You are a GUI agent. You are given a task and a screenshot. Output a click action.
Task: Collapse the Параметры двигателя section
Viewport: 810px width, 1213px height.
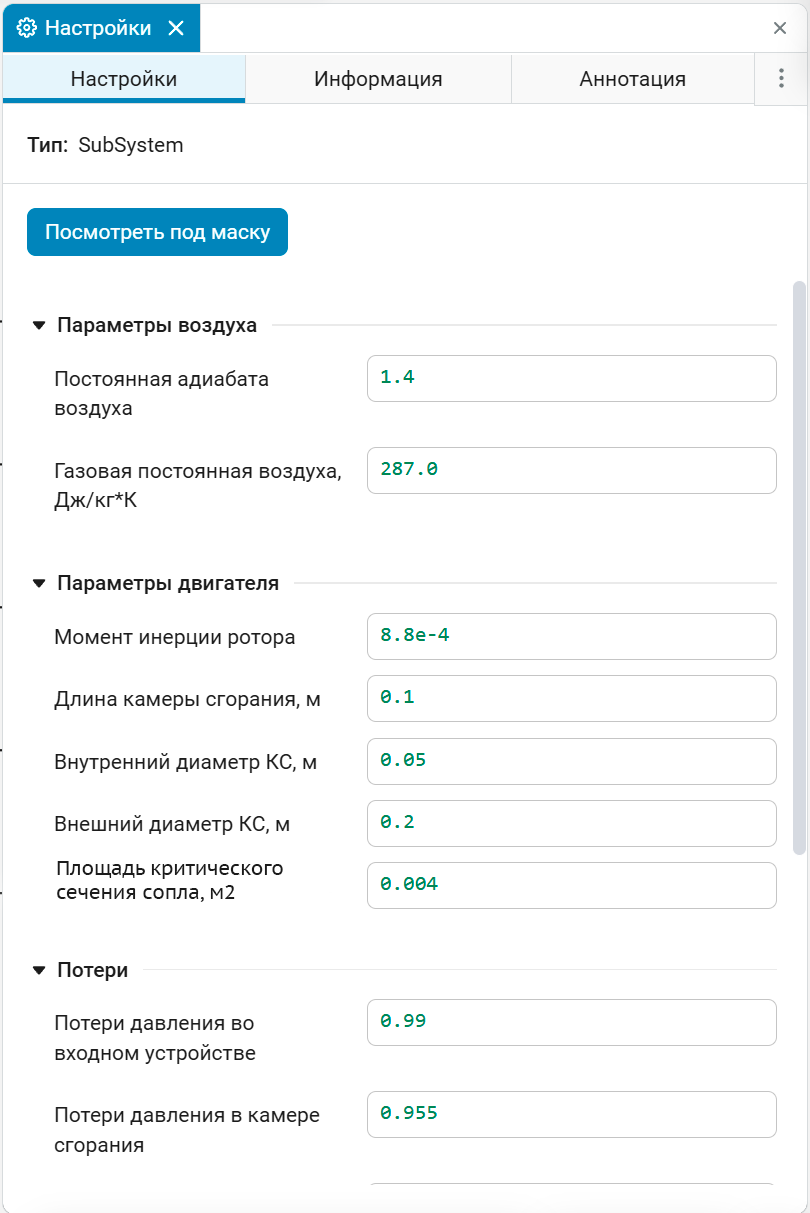click(39, 583)
